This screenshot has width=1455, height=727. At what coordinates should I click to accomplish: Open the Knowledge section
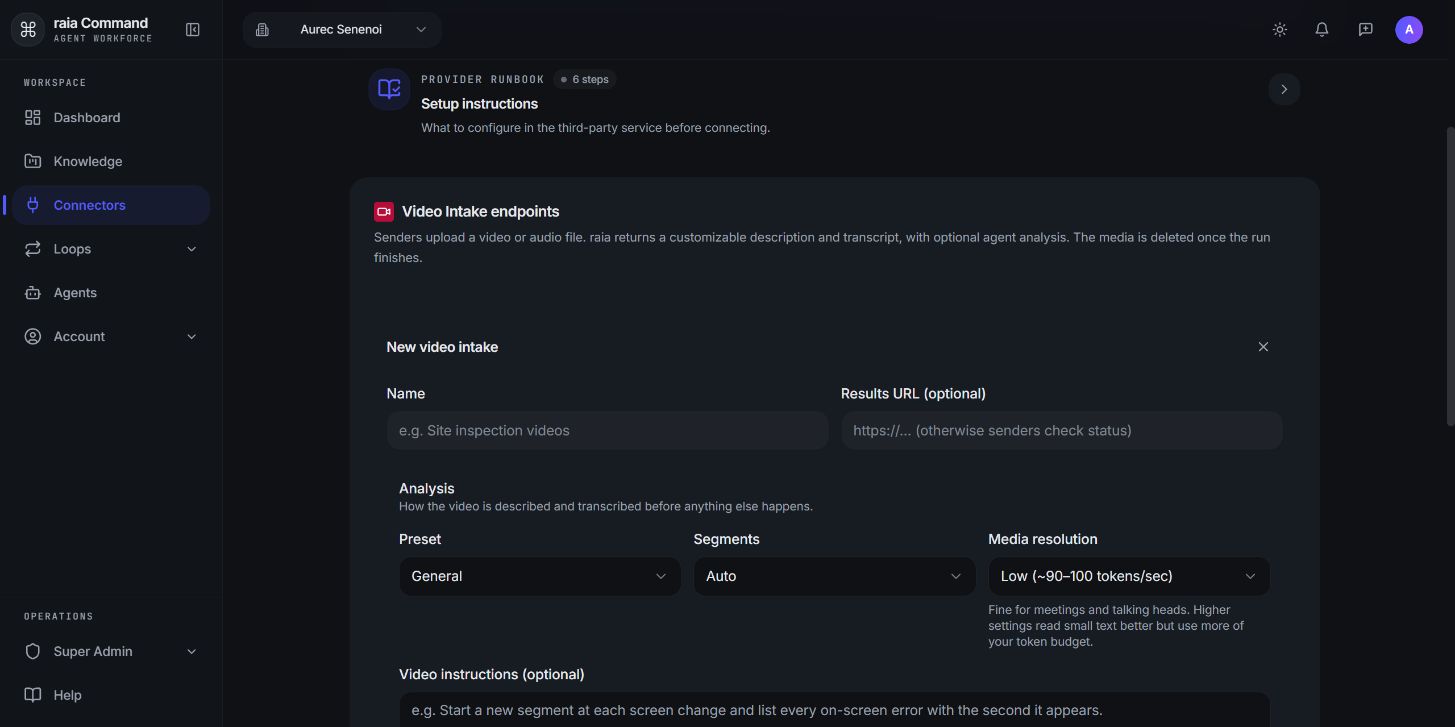point(111,161)
